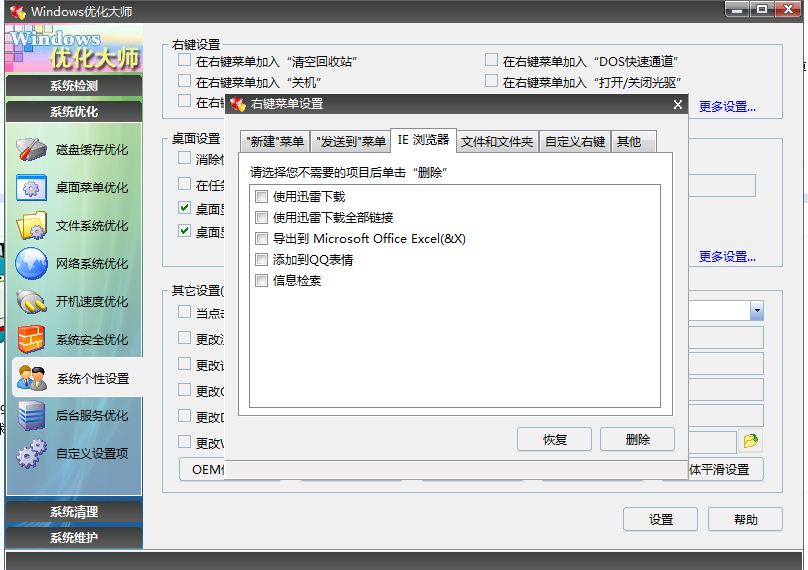Viewport: 808px width, 570px height.
Task: Open the 自定义右键 tab
Action: (575, 142)
